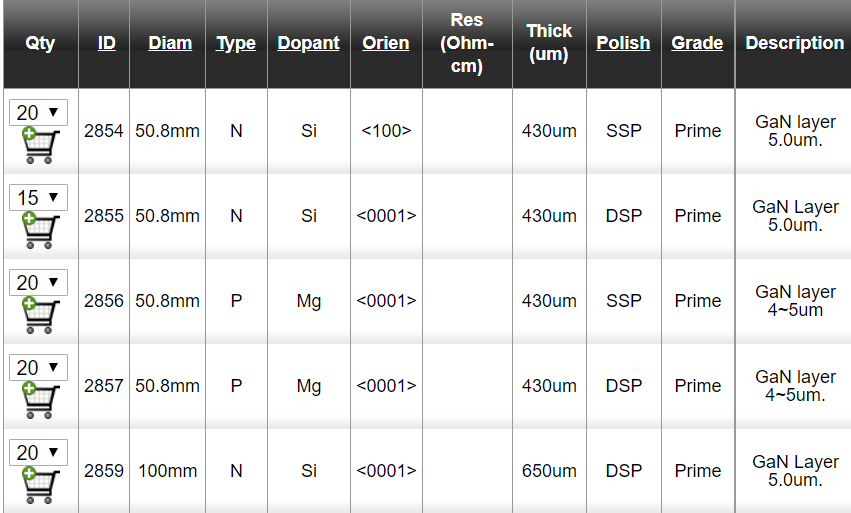
Task: Sort by Type header link
Action: click(x=236, y=43)
